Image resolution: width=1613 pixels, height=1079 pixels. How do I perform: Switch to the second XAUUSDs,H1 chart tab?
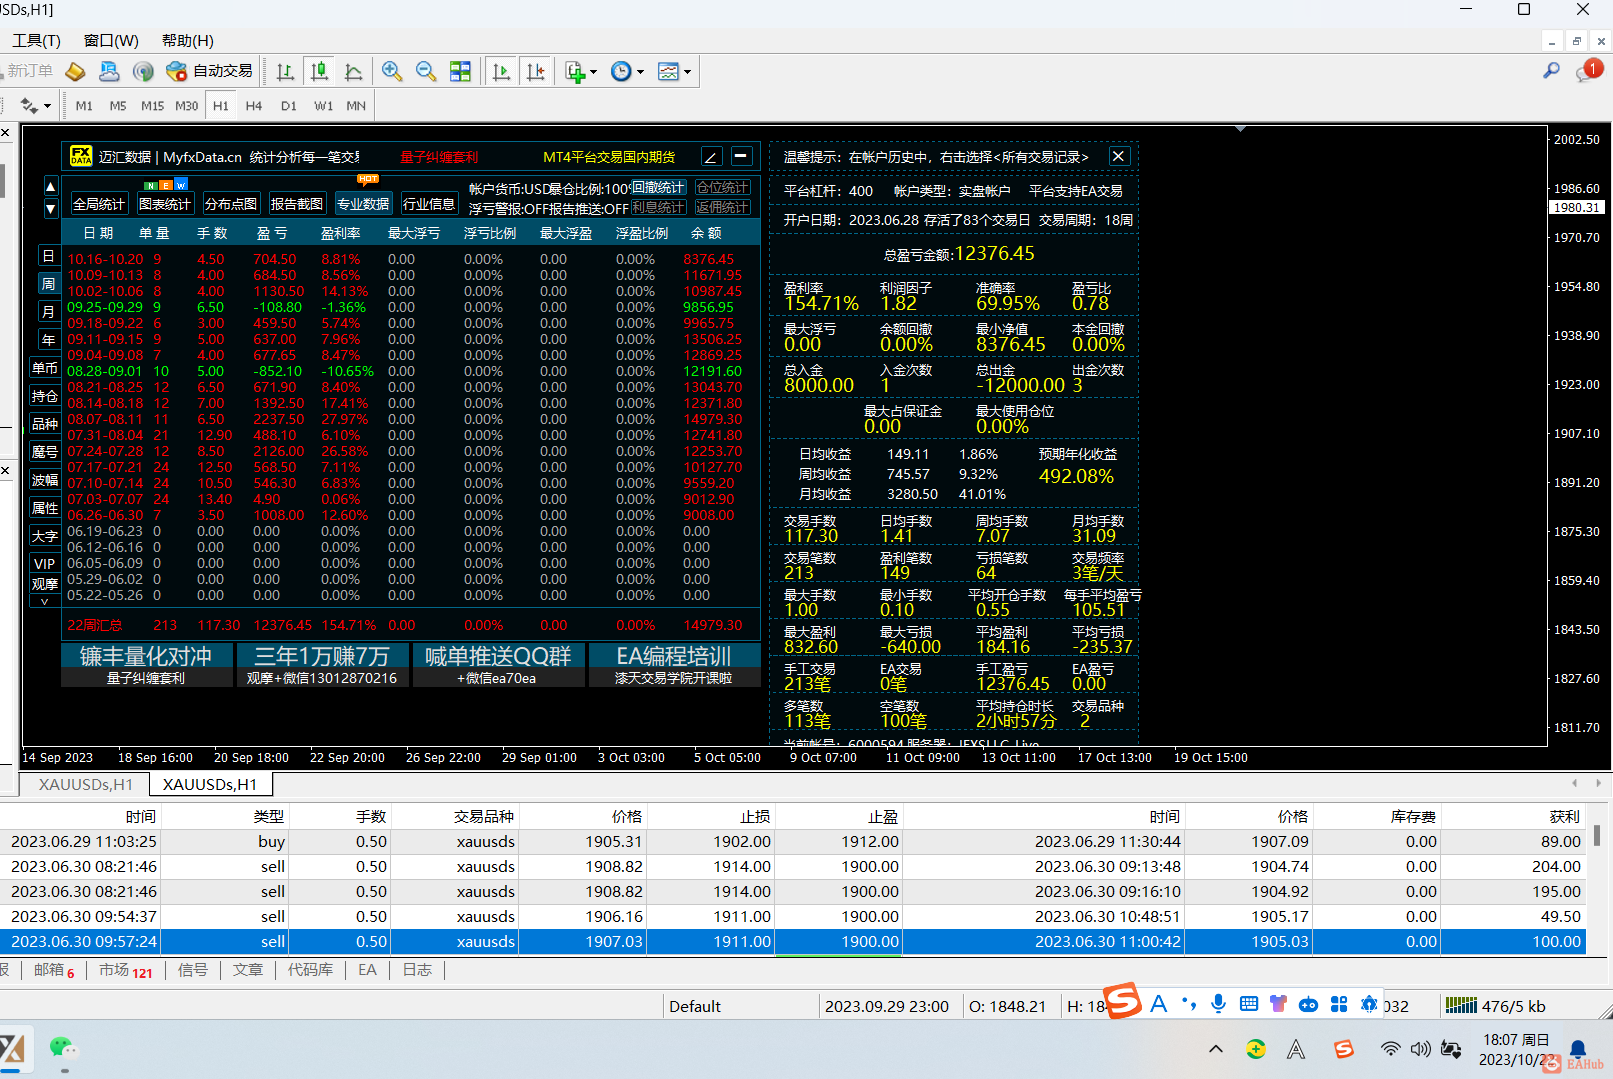coord(210,785)
